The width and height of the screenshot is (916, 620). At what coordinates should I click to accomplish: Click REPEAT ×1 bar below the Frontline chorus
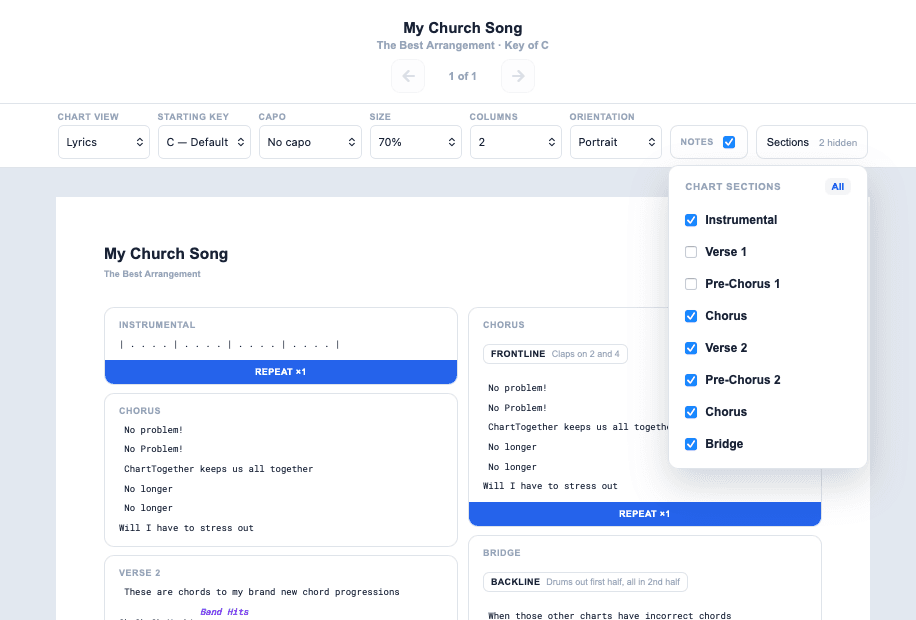tap(645, 514)
